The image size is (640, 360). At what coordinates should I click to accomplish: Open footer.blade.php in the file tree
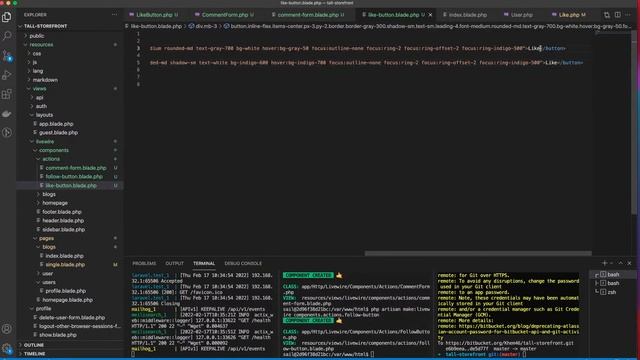(62, 212)
